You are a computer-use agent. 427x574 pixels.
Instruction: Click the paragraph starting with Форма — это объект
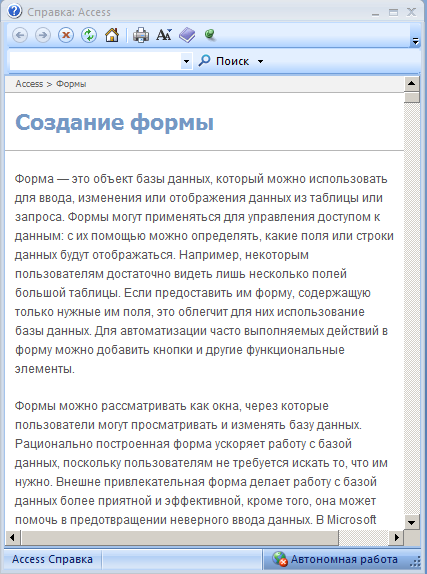point(204,274)
